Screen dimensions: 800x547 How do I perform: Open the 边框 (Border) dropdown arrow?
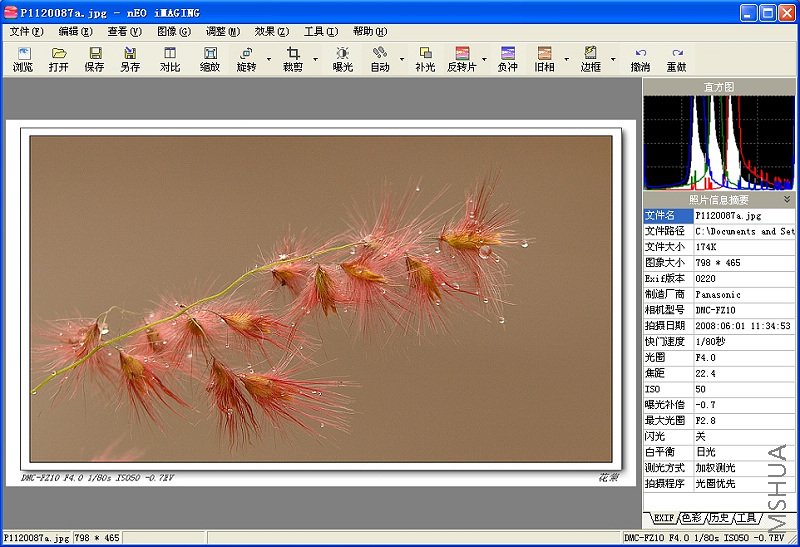click(x=613, y=59)
